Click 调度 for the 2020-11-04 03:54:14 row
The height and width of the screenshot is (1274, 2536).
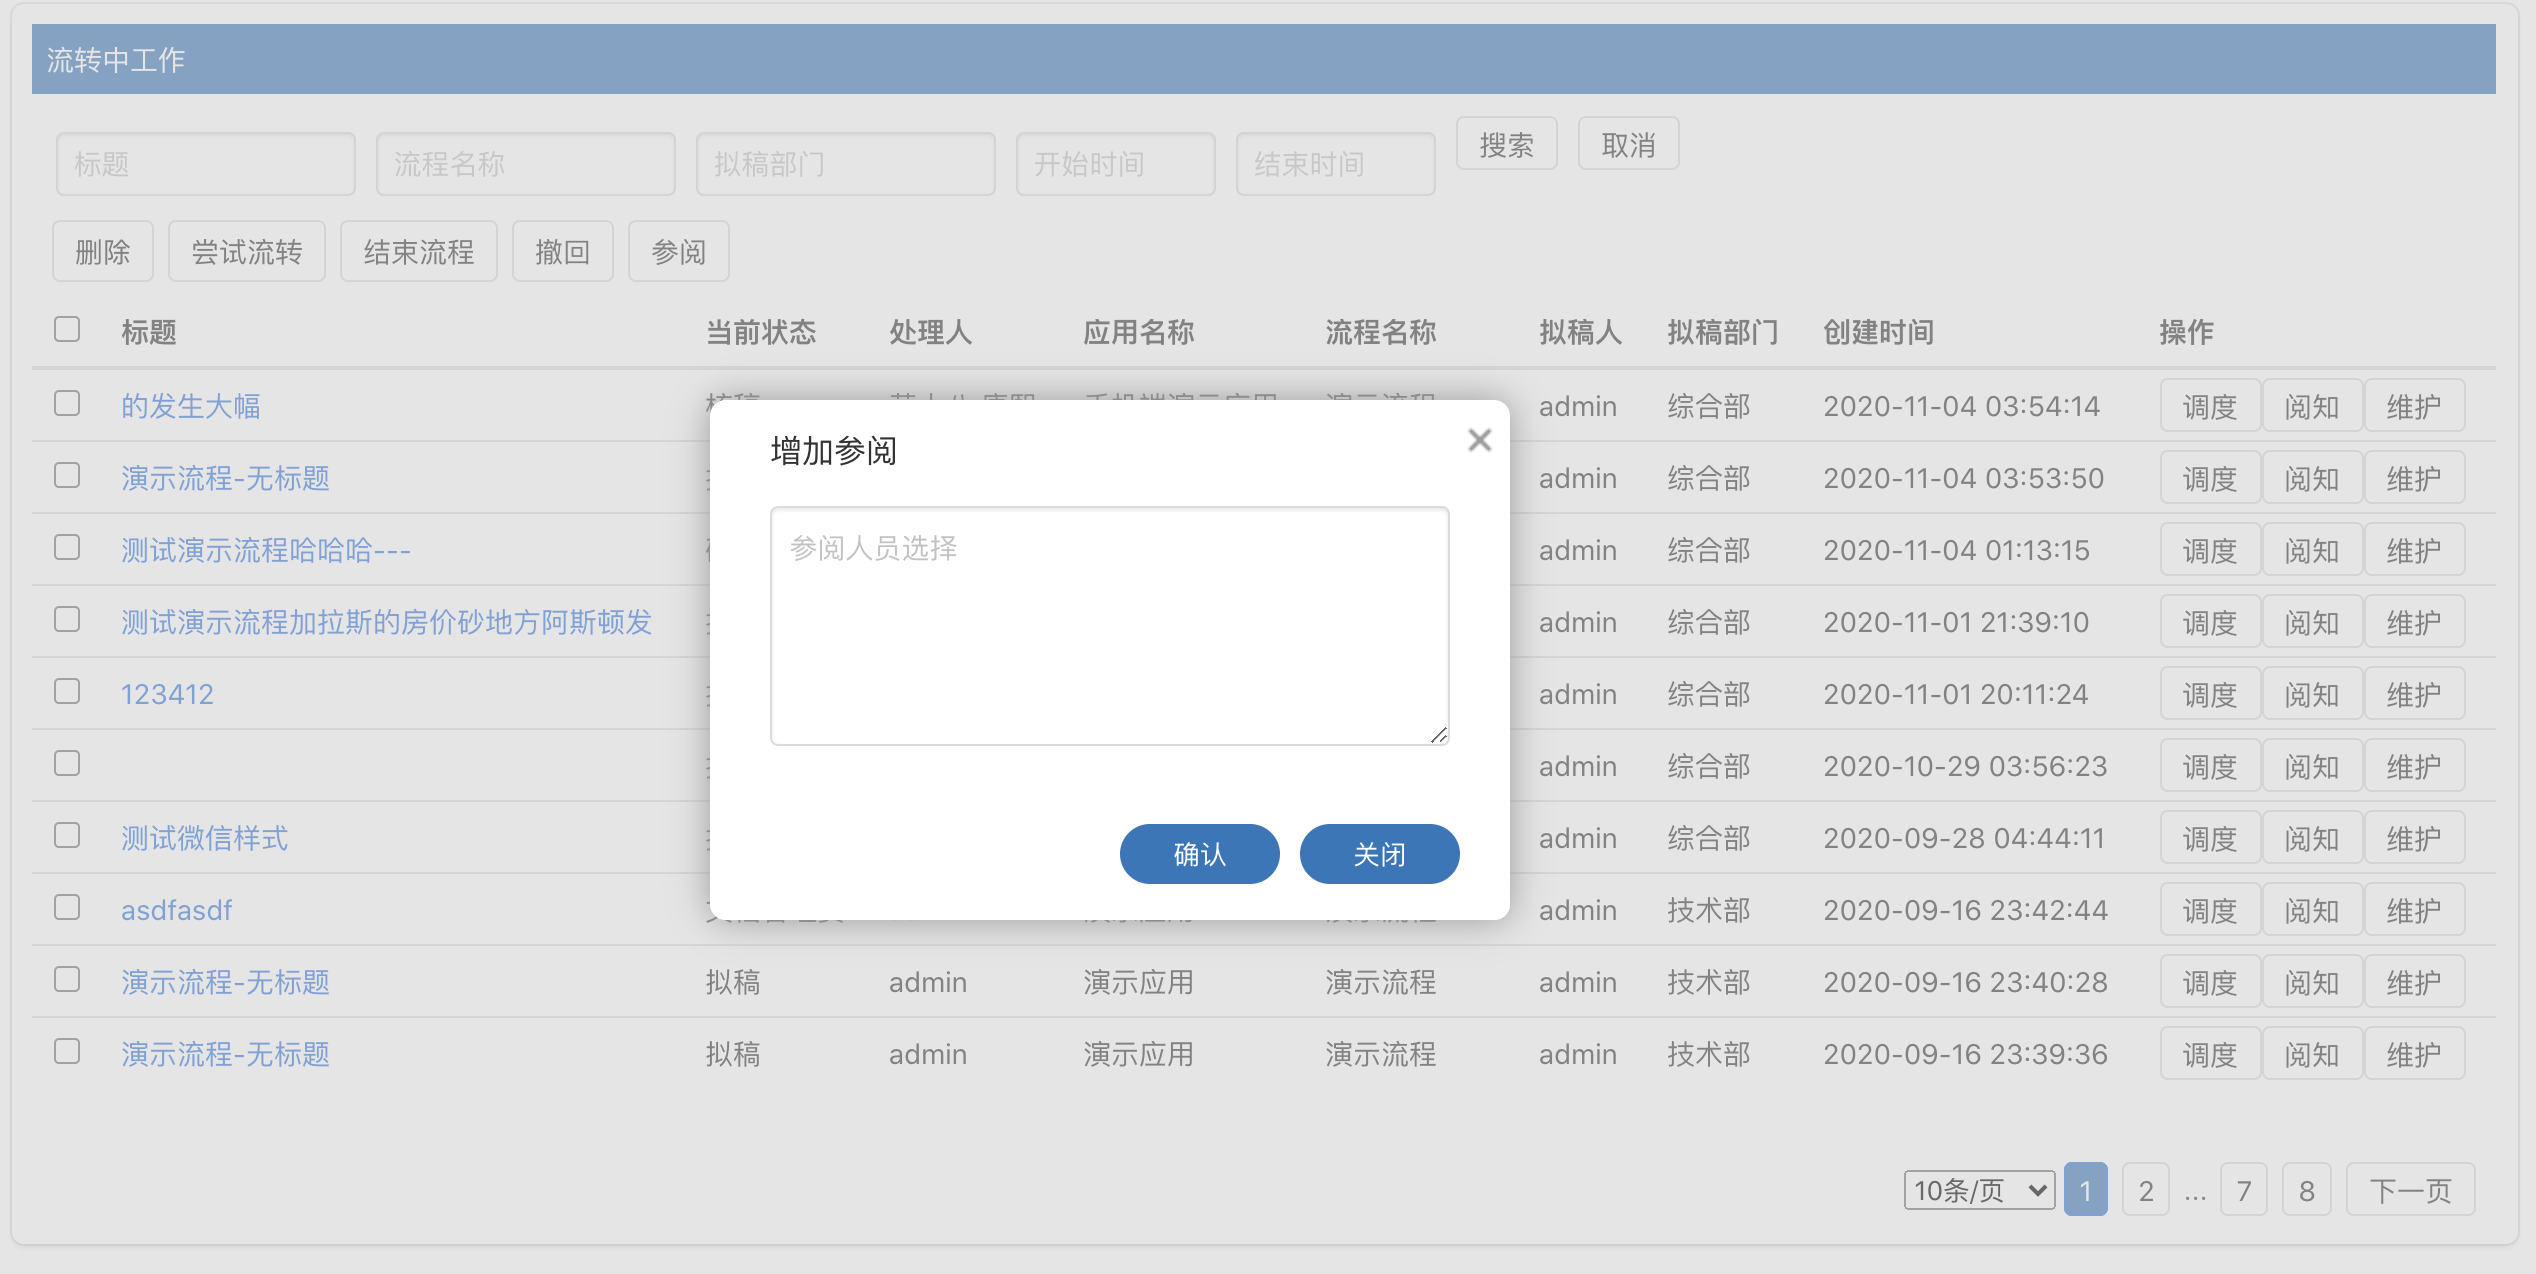(2210, 406)
